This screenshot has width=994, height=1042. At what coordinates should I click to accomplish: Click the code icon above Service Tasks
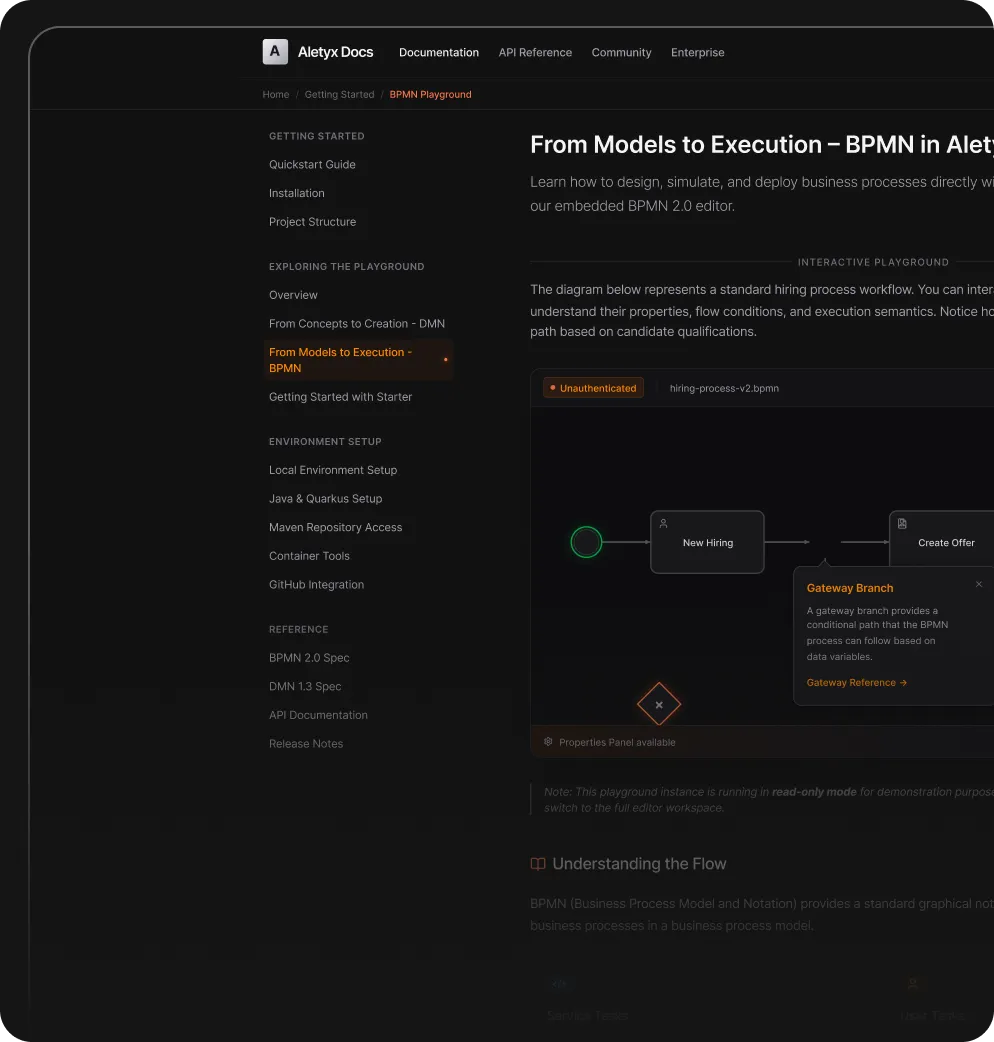point(559,983)
